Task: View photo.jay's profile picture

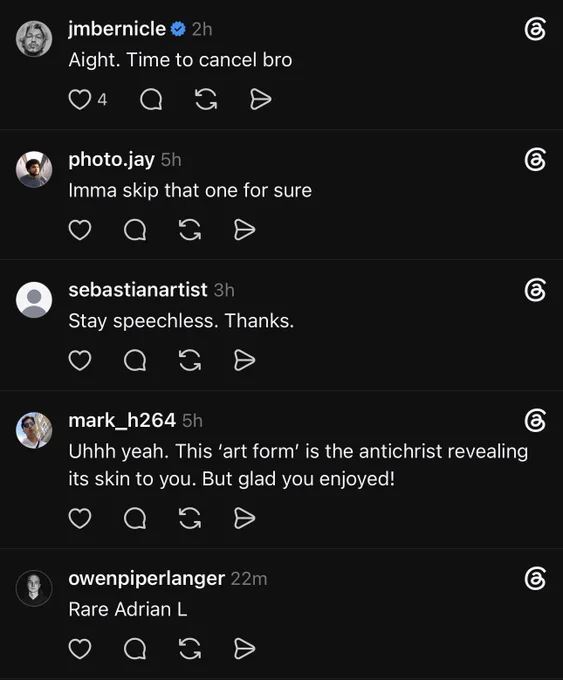Action: [x=34, y=169]
